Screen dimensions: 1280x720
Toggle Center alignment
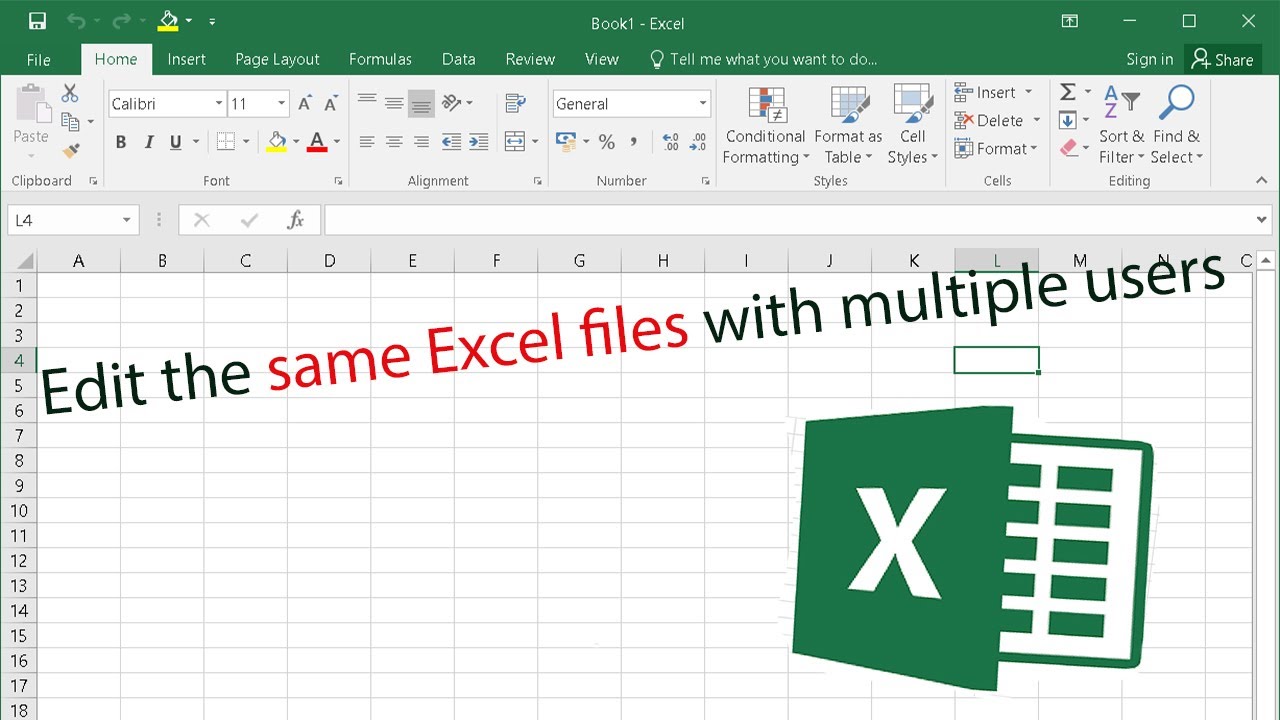coord(394,142)
